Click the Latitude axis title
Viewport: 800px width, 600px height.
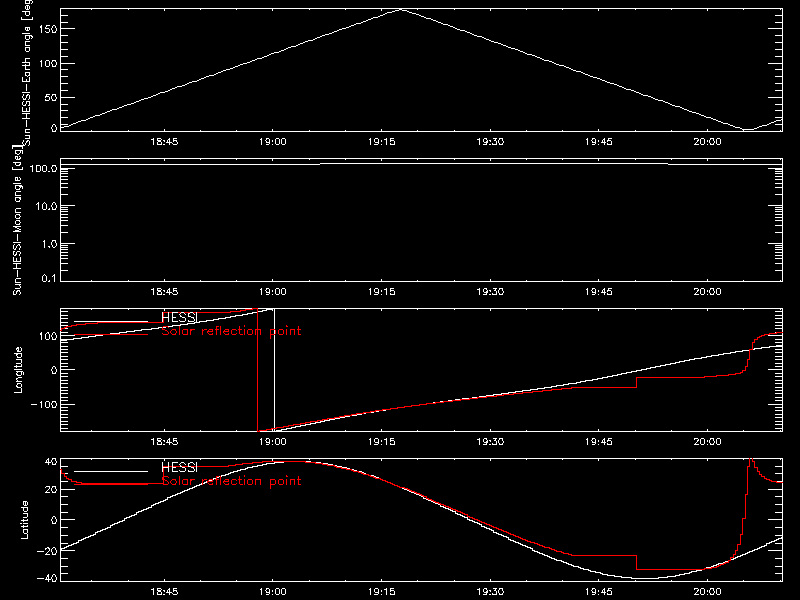click(x=24, y=520)
